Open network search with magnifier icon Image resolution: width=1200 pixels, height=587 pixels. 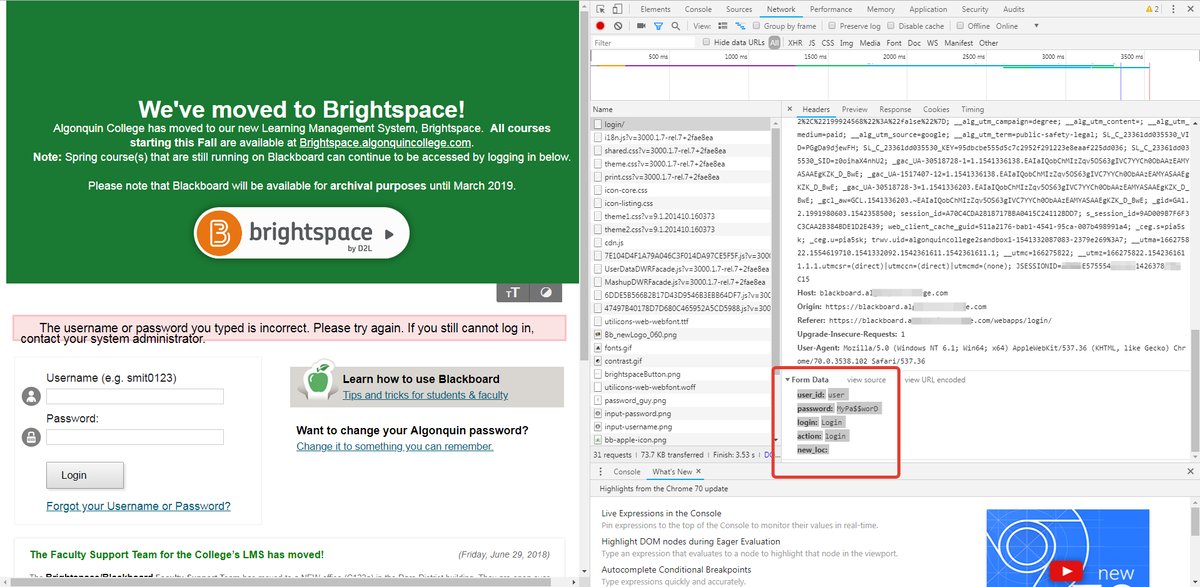click(677, 26)
